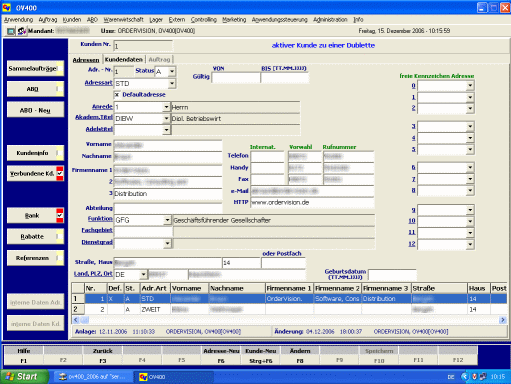
Task: Open the Funktion GFG dropdown
Action: pos(167,220)
